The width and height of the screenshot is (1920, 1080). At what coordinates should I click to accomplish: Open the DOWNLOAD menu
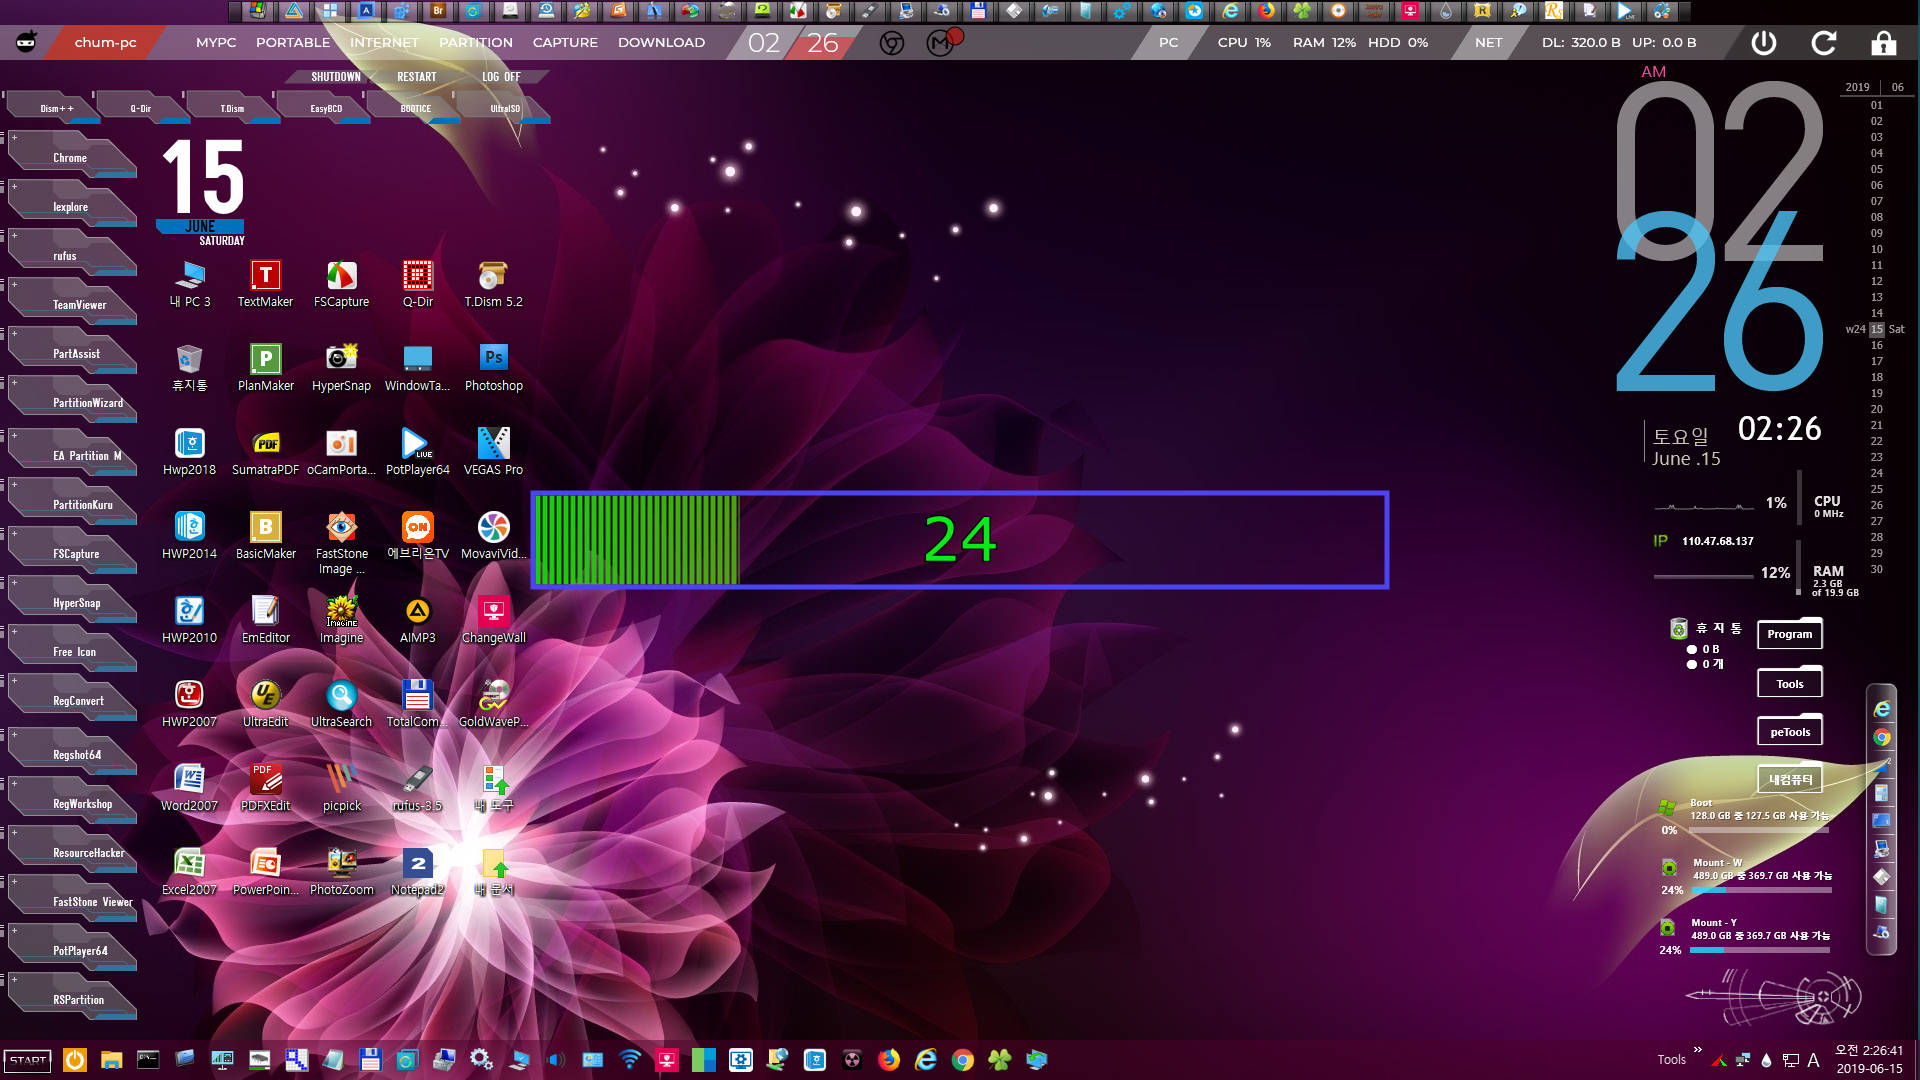(x=661, y=43)
